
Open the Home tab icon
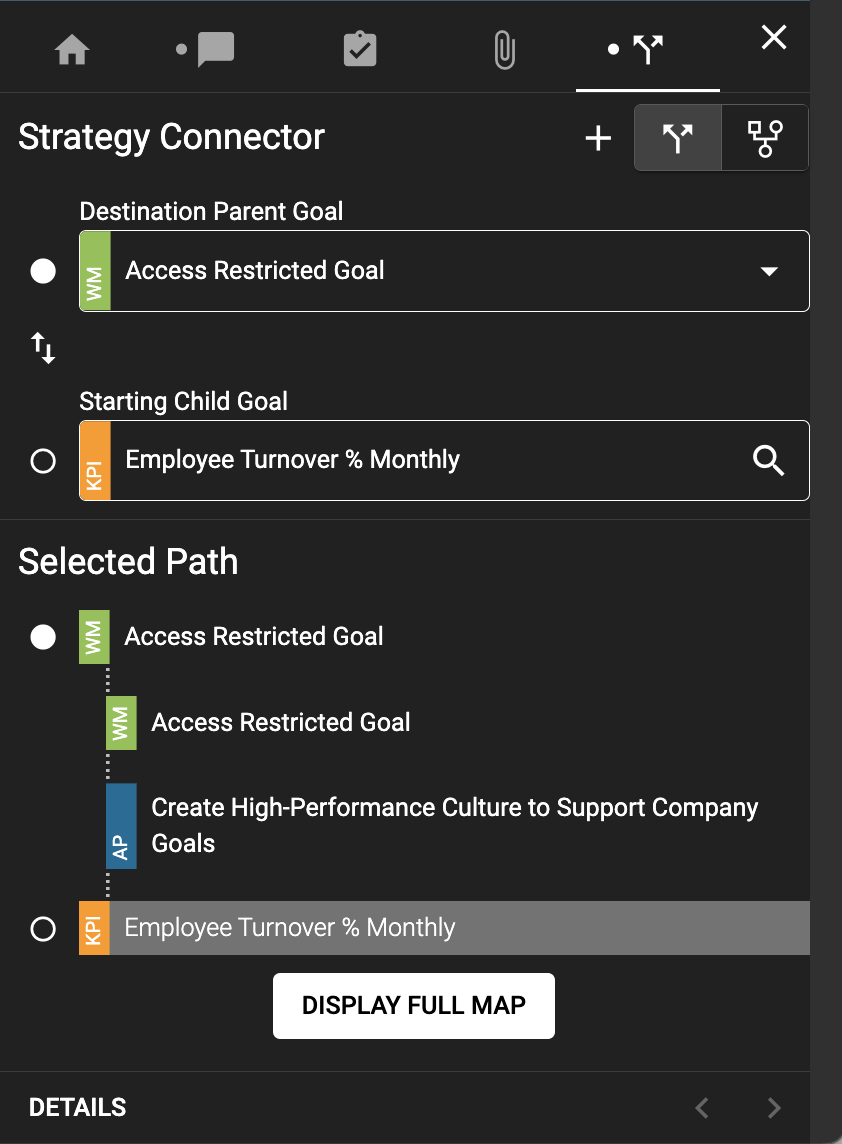(x=71, y=46)
